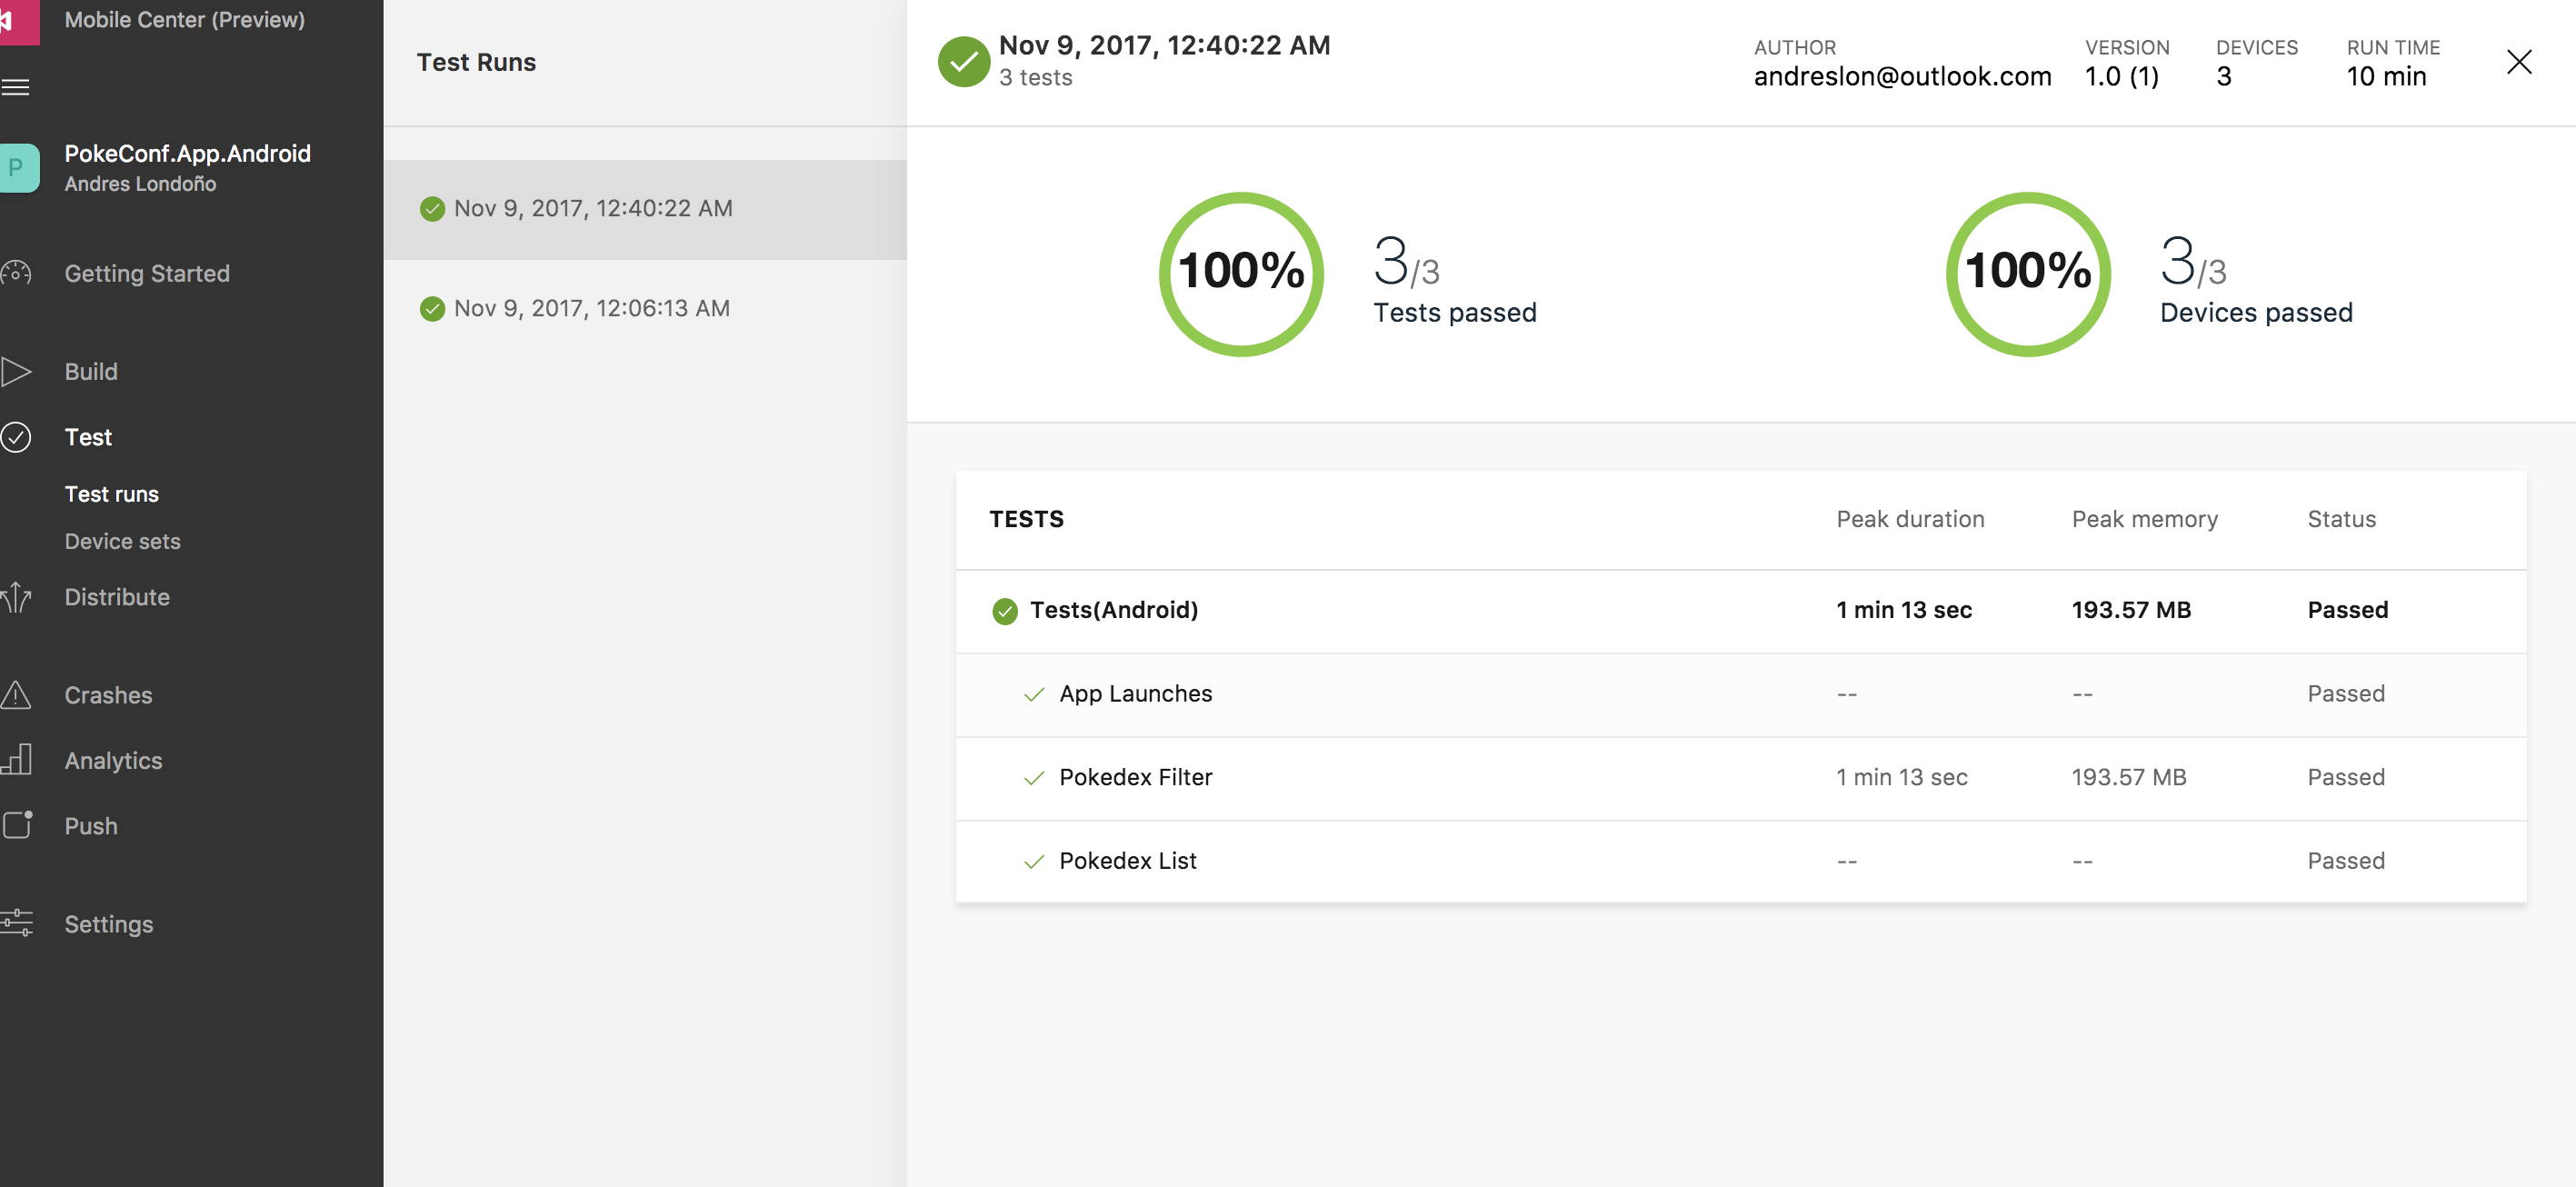Screen dimensions: 2576x1187
Task: Click checkmark next to Pokedex Filter
Action: click(1034, 778)
